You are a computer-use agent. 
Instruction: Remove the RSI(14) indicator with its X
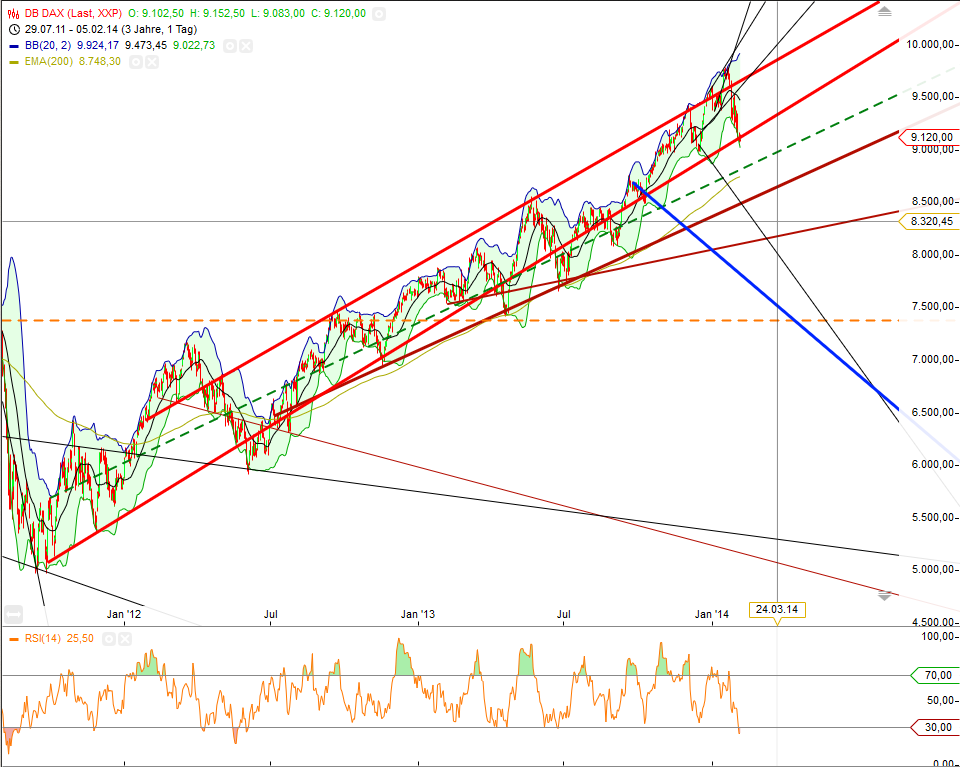[x=124, y=638]
